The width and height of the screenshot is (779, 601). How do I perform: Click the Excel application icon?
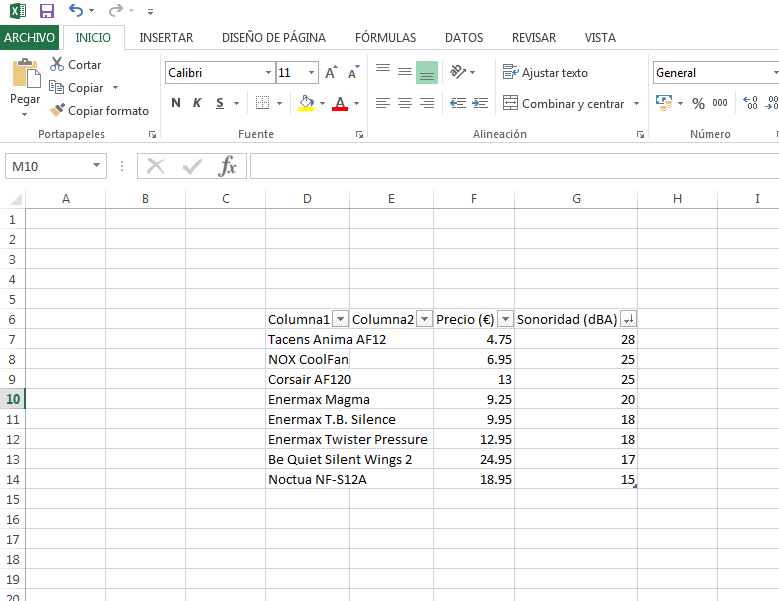point(18,10)
